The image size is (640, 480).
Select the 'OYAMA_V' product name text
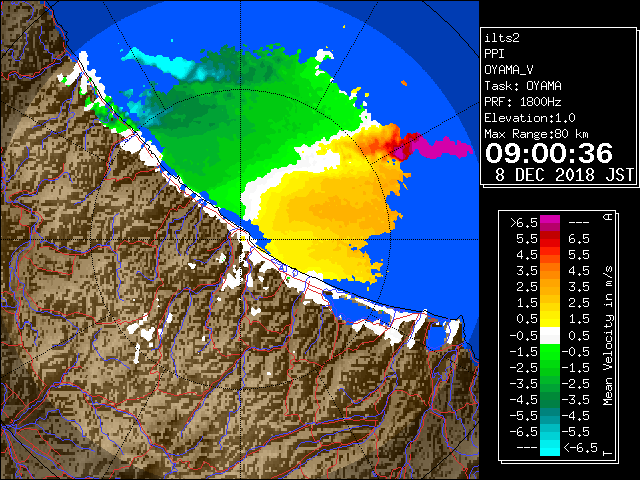pyautogui.click(x=509, y=70)
